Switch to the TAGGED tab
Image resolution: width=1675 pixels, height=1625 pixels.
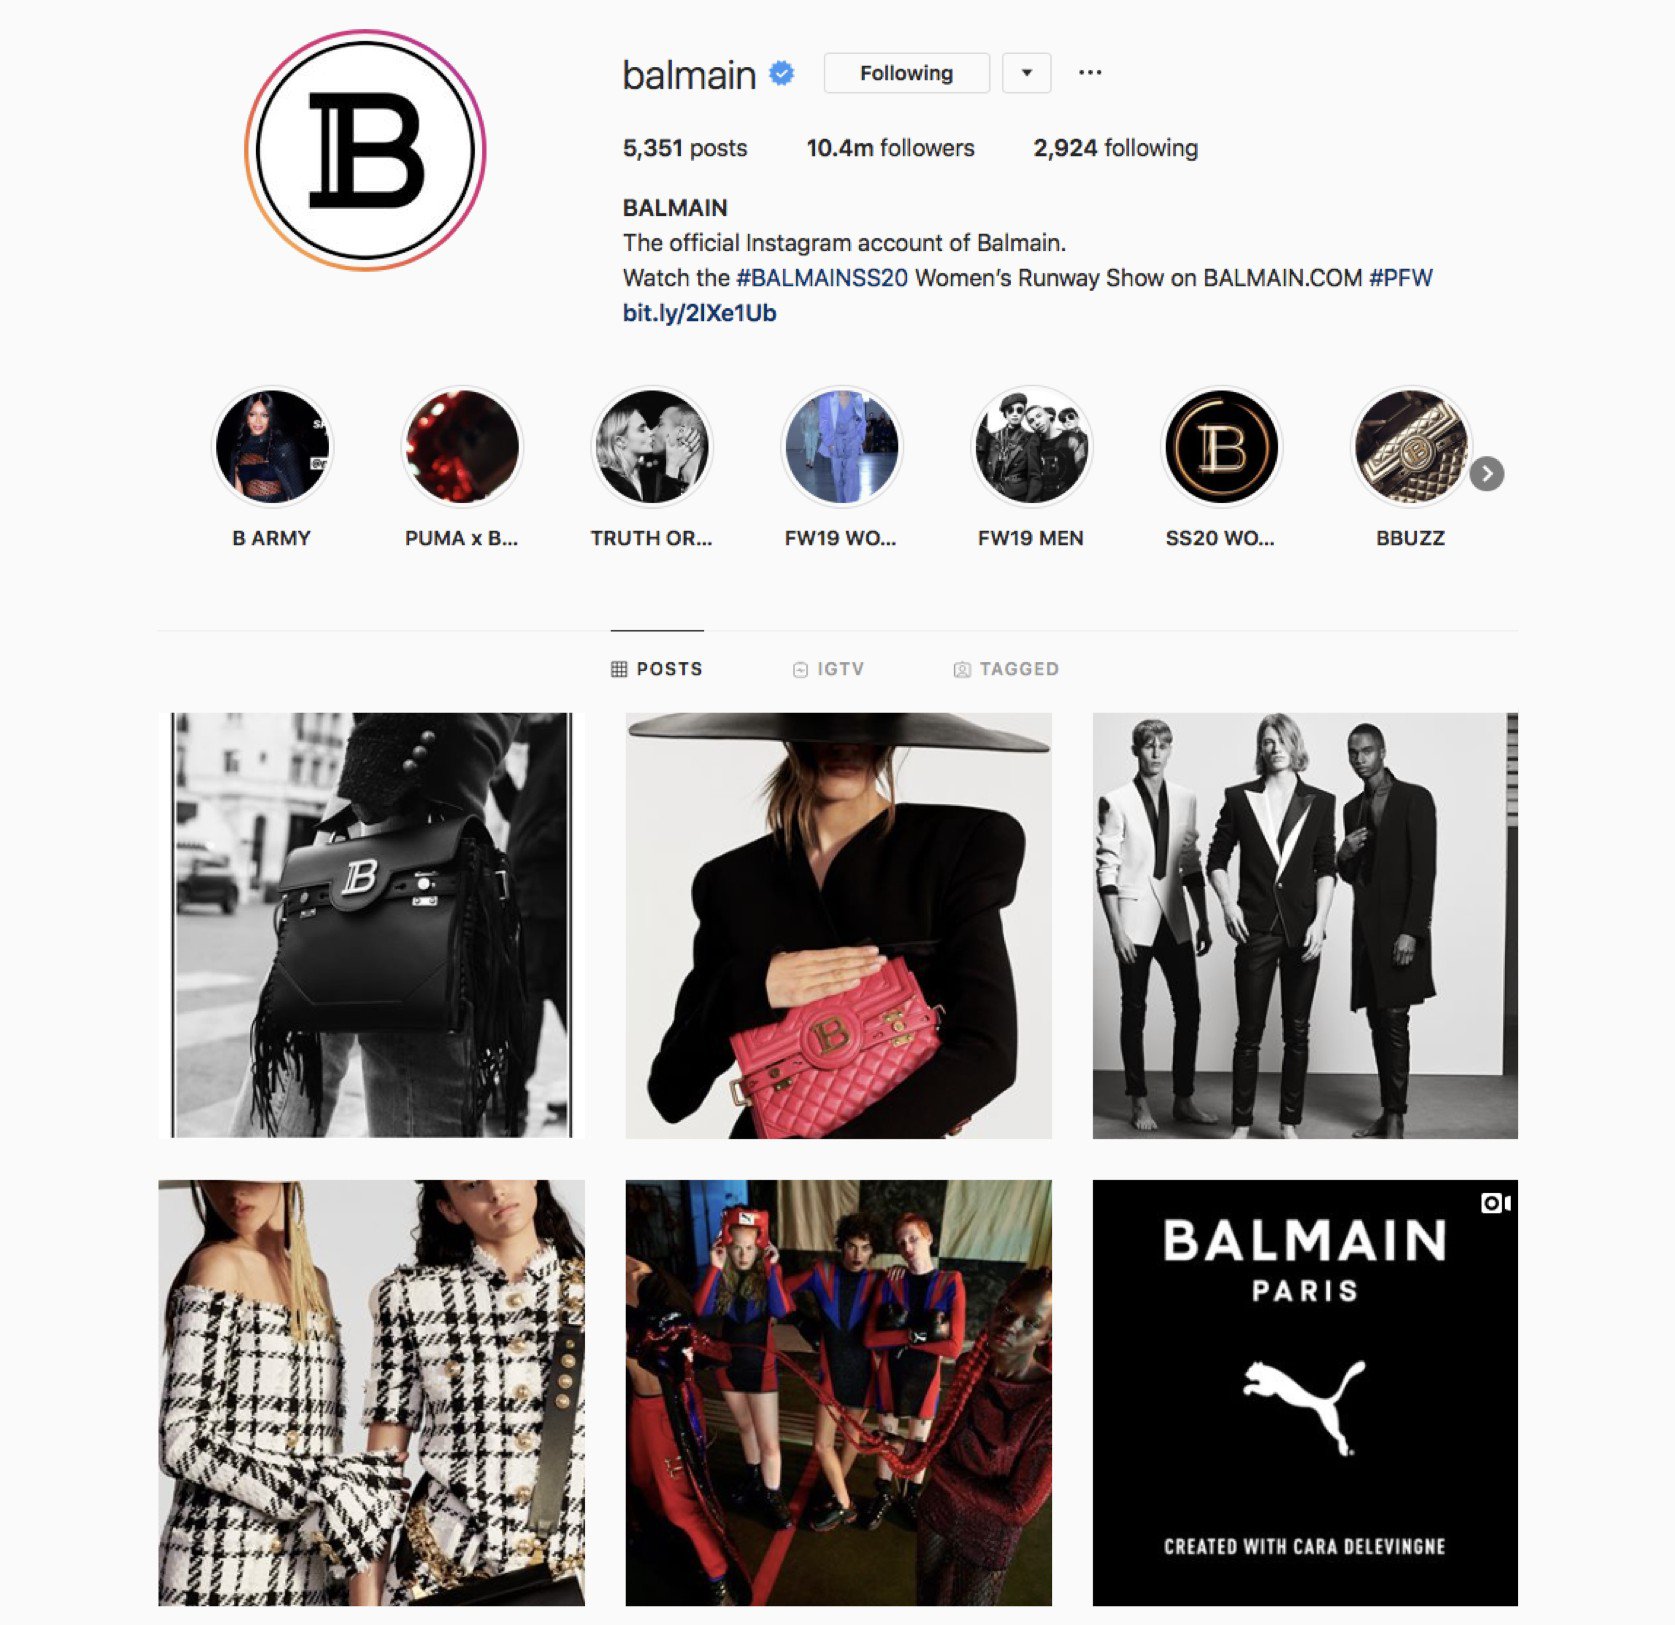tap(1006, 669)
